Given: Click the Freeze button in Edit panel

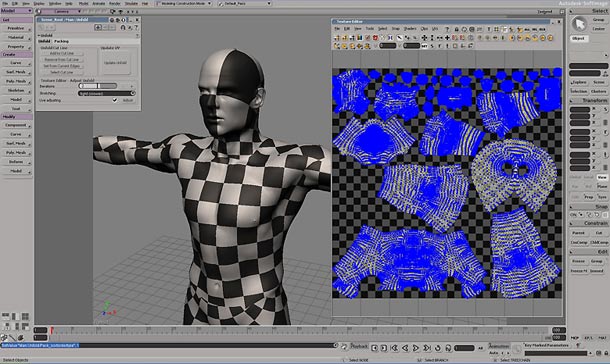Looking at the screenshot, I should coord(578,261).
